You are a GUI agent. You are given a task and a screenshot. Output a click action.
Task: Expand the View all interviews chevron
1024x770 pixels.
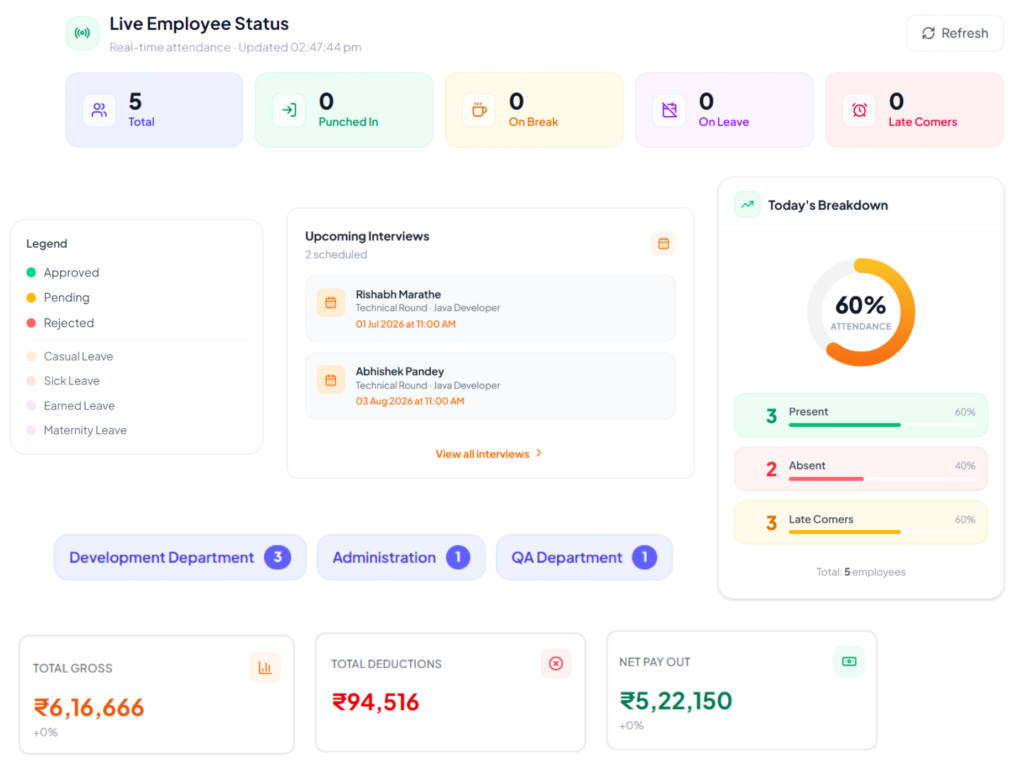tap(539, 453)
